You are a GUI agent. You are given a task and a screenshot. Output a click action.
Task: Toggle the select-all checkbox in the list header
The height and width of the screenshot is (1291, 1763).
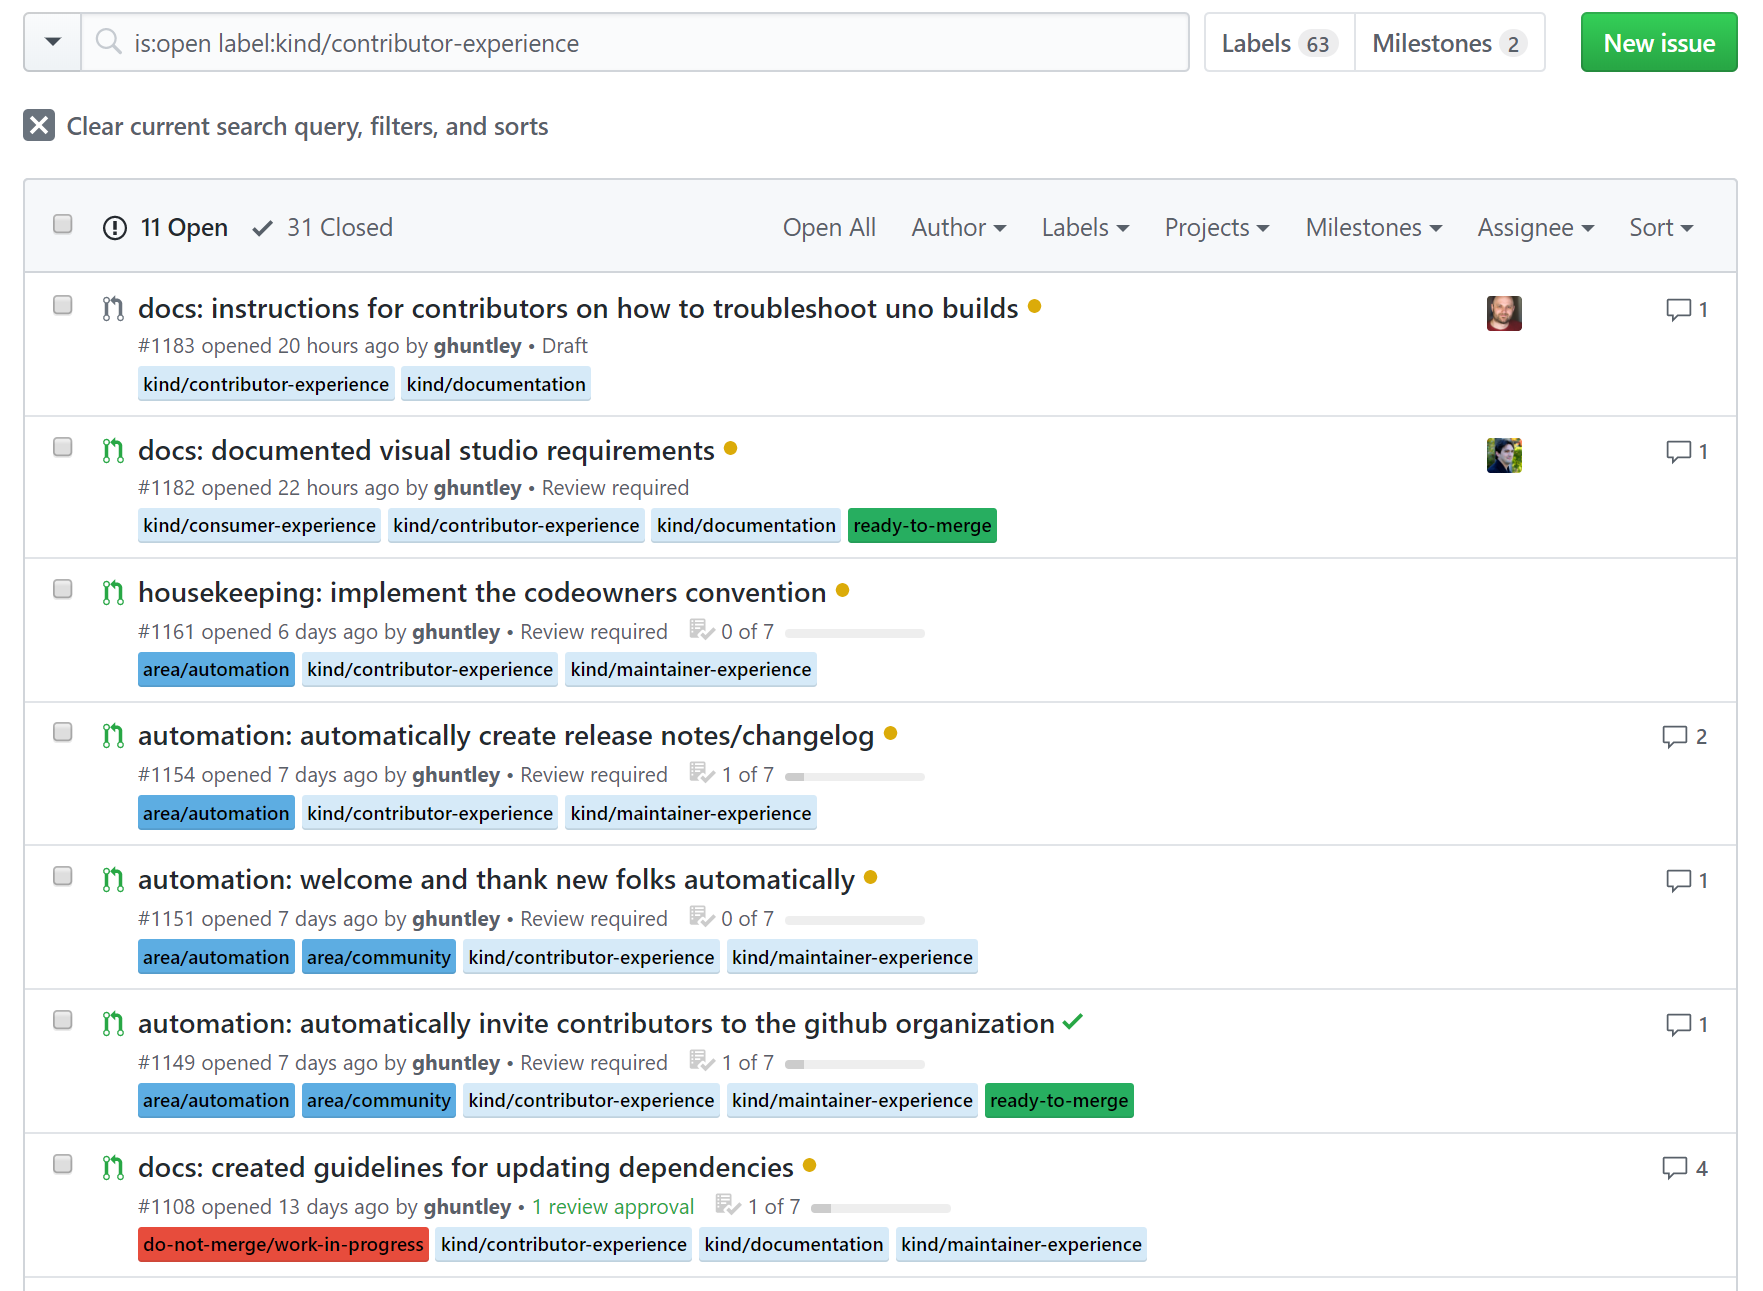(x=62, y=224)
